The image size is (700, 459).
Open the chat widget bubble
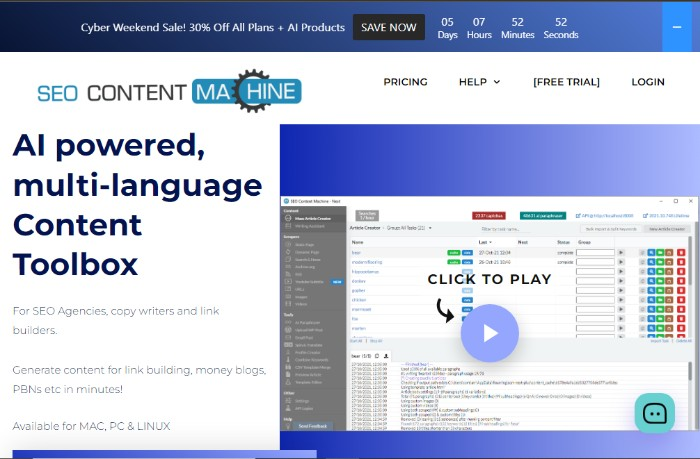654,413
